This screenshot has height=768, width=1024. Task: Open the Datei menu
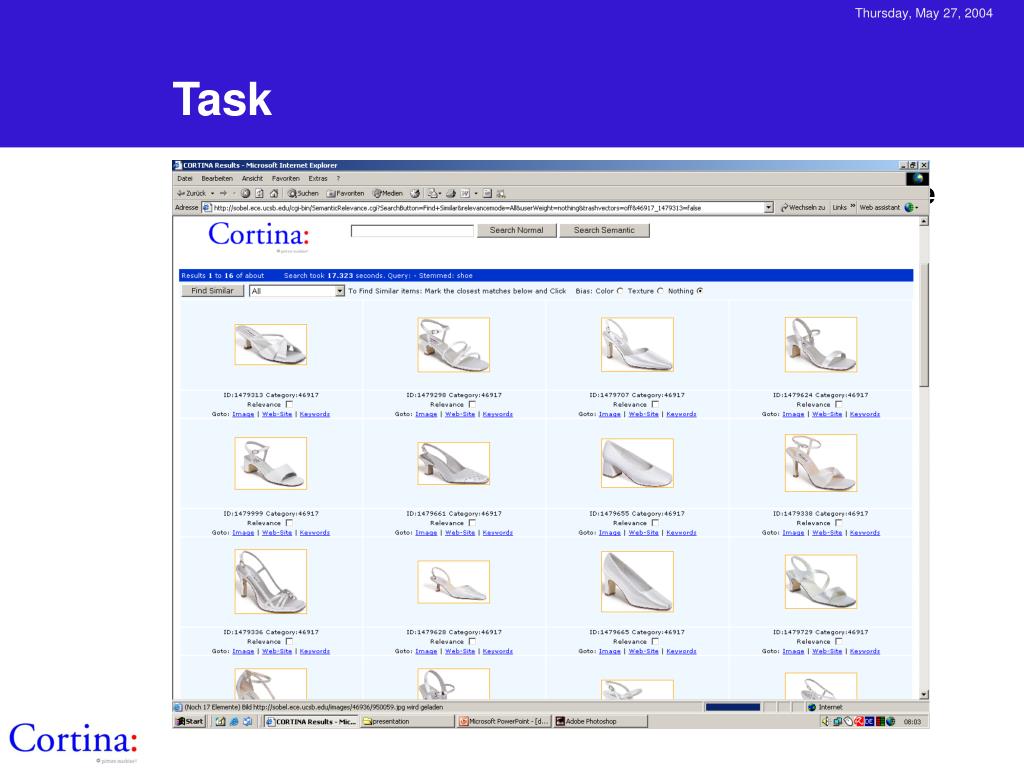[x=185, y=178]
